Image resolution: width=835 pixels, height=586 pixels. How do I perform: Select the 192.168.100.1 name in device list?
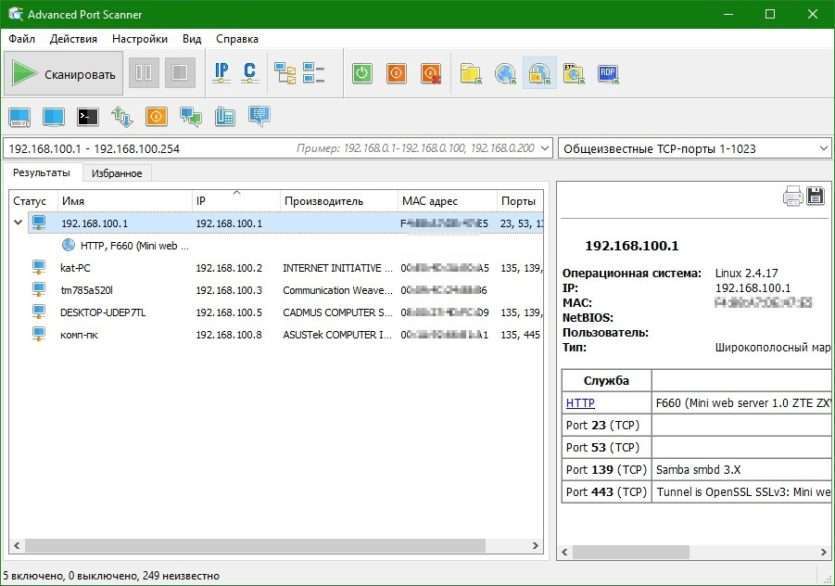point(94,223)
